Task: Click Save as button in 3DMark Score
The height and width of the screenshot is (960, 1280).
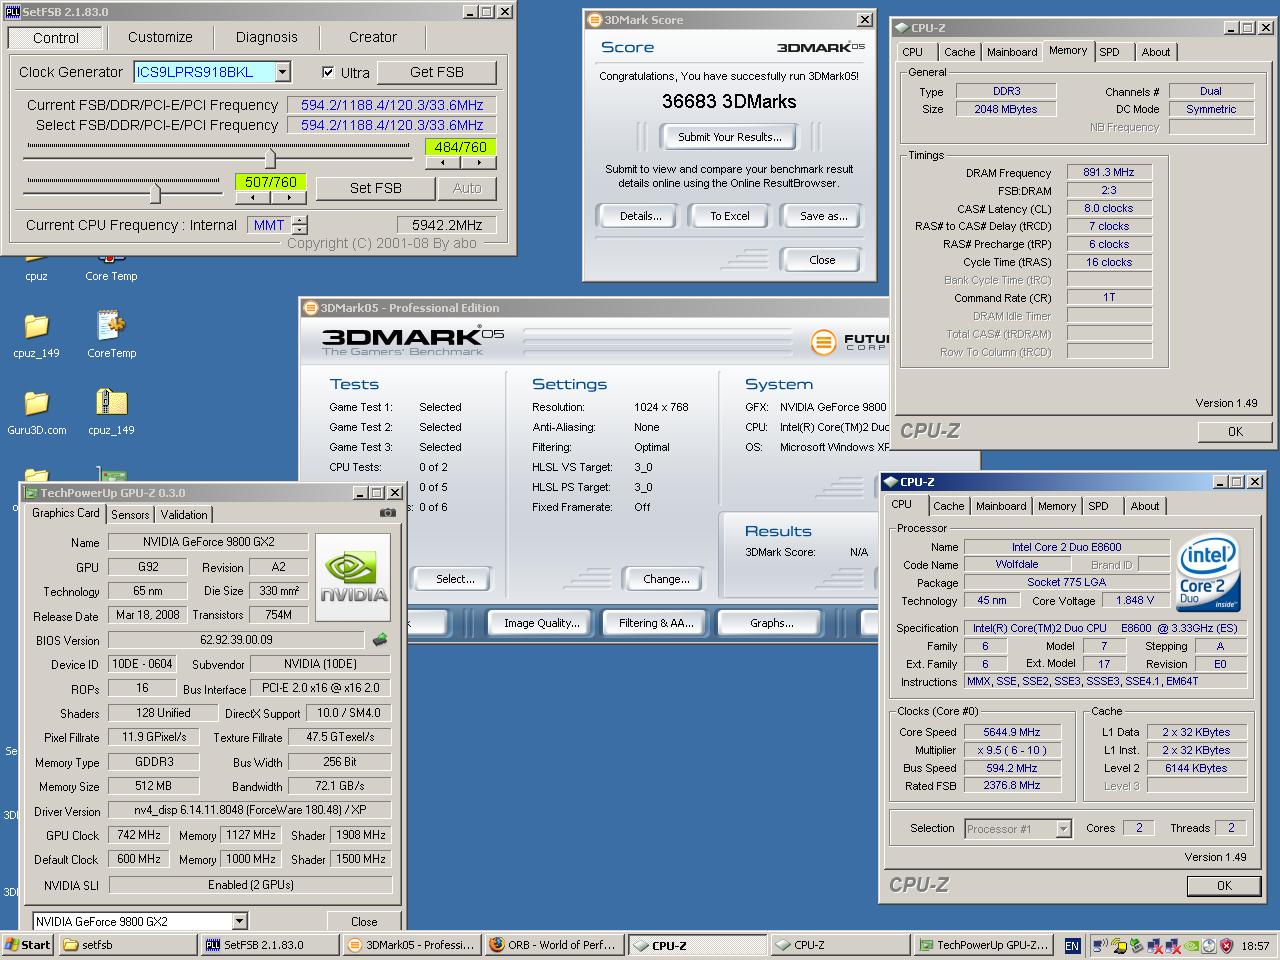Action: pyautogui.click(x=823, y=216)
